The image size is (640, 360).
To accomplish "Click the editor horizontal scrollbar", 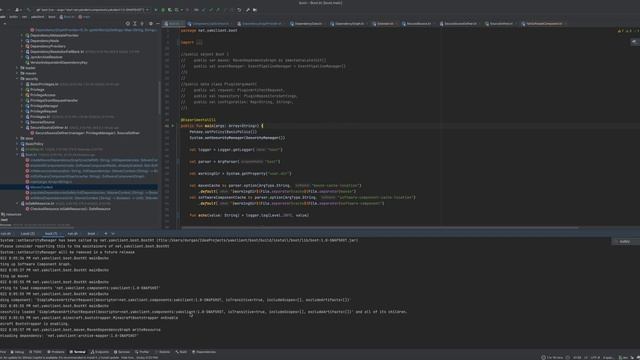I will click(x=380, y=228).
